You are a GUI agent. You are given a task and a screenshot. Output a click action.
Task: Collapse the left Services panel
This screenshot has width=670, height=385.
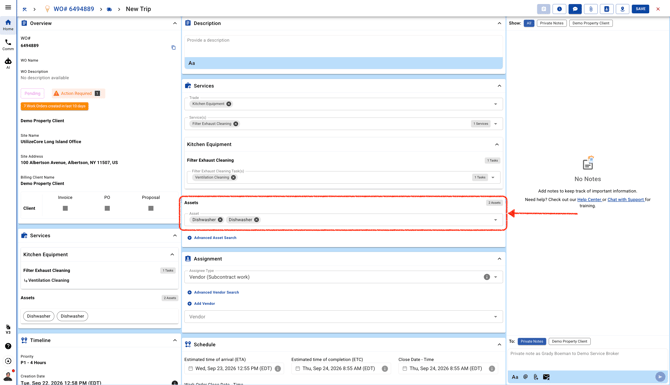tap(175, 235)
